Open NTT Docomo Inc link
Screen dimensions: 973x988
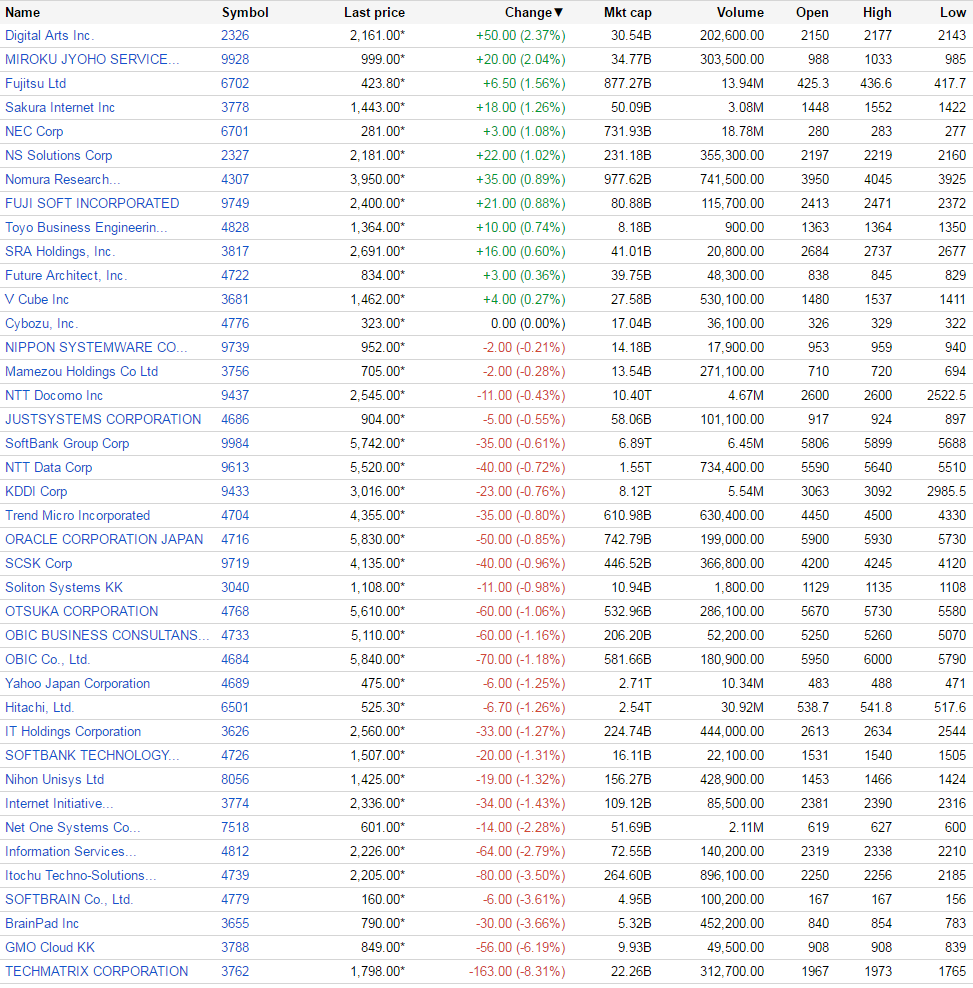pyautogui.click(x=54, y=395)
